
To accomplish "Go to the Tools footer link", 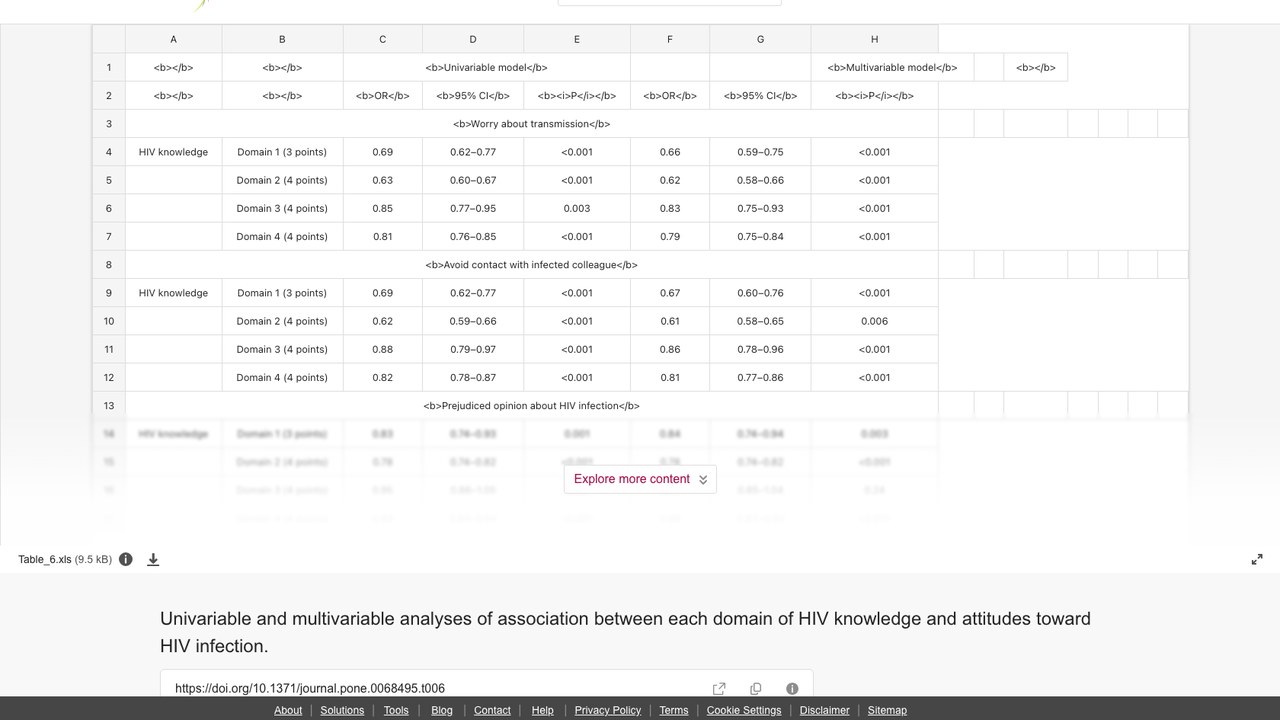I will 396,710.
